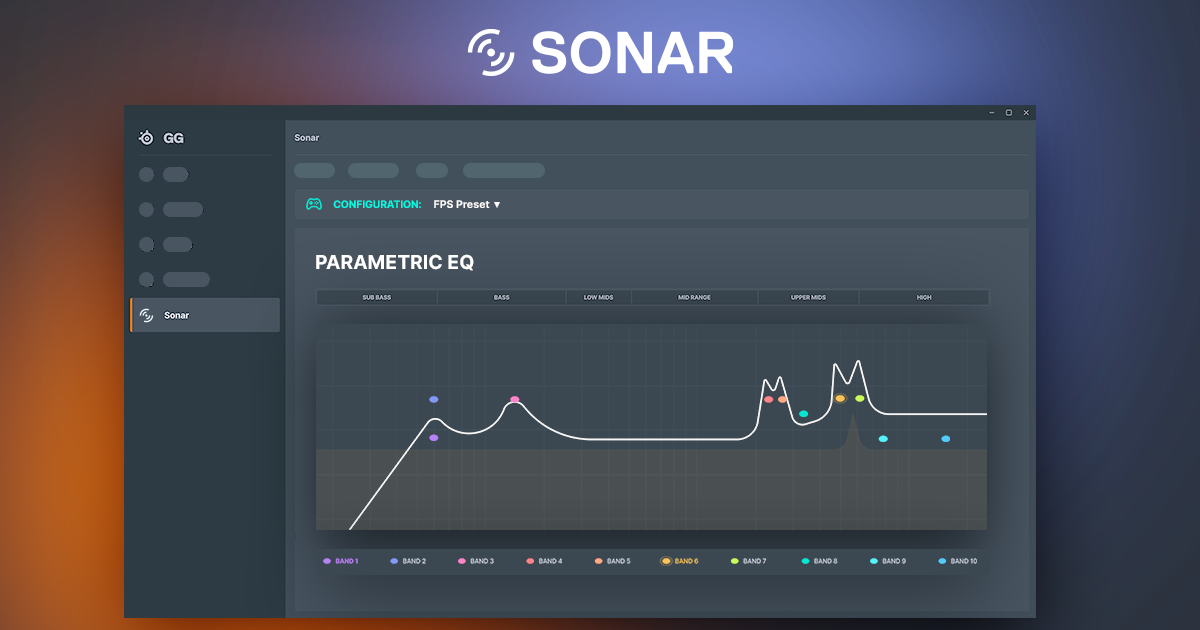Toggle BAND 10 in the legend
Screen dimensions: 1200x630
pos(958,561)
